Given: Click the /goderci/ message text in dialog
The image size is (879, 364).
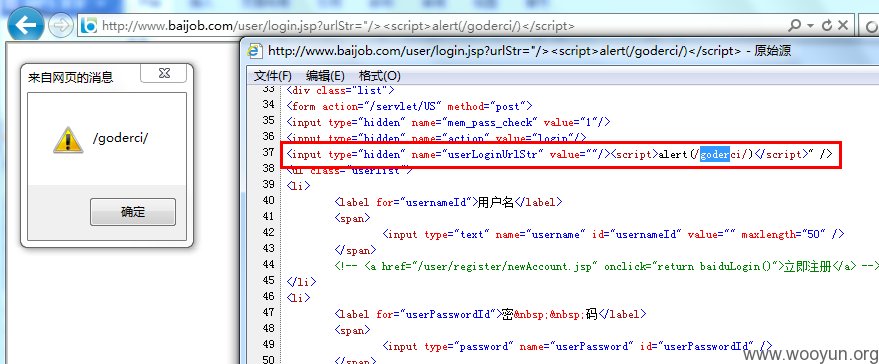Looking at the screenshot, I should point(121,139).
